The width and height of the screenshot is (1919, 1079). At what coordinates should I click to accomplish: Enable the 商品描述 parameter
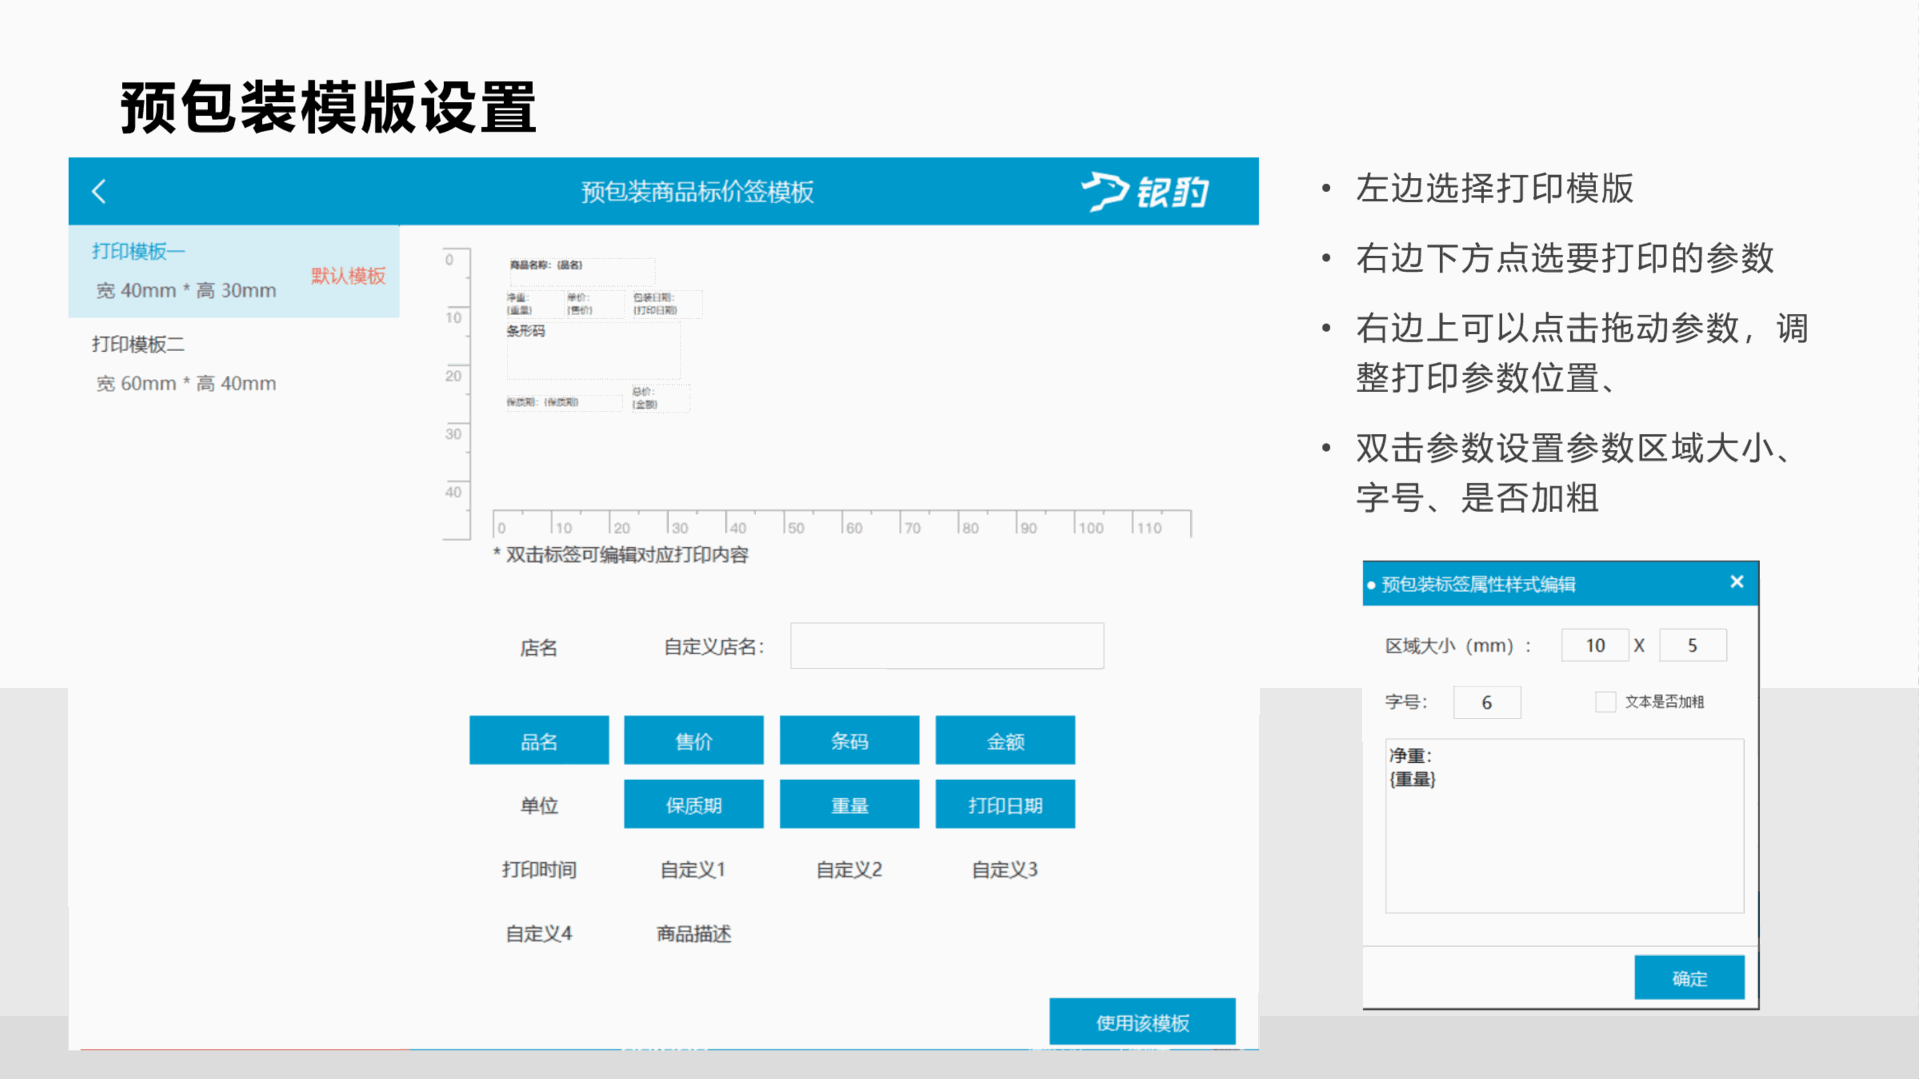[693, 933]
